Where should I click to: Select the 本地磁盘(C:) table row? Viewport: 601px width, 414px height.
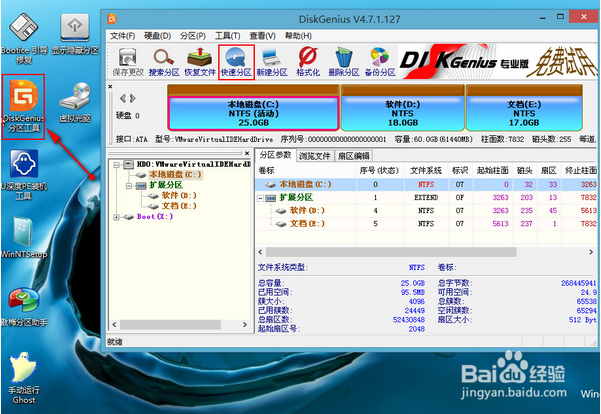[x=426, y=184]
